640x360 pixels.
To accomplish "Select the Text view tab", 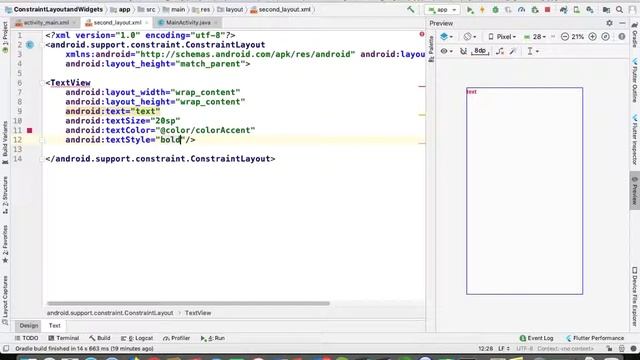I will (55, 326).
